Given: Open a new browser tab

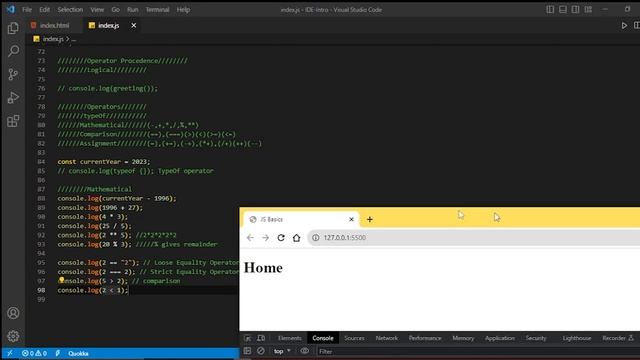Looking at the screenshot, I should pos(369,219).
